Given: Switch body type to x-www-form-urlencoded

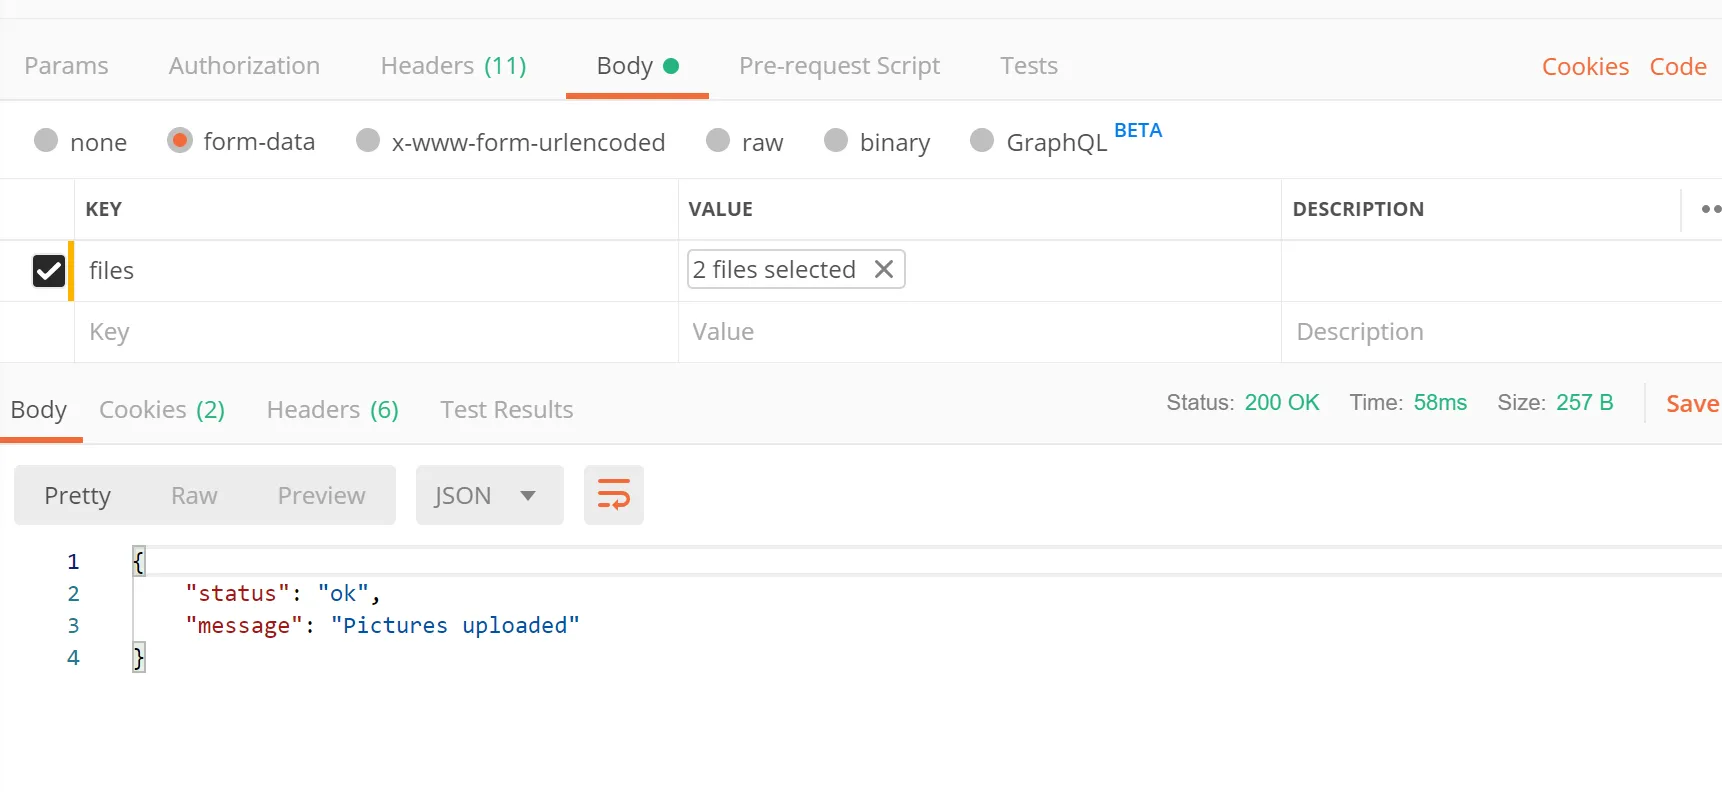Looking at the screenshot, I should (368, 141).
